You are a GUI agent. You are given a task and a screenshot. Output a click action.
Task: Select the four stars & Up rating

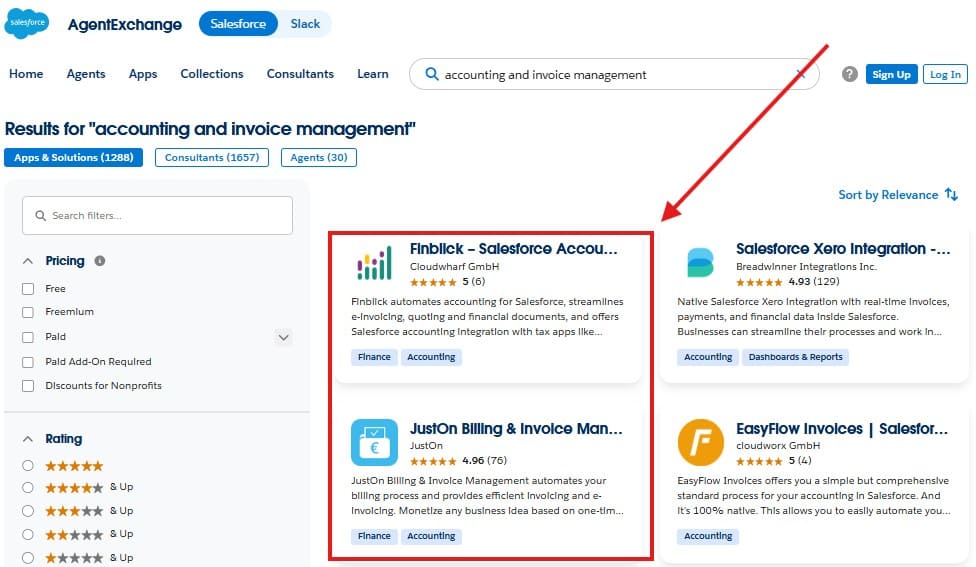(27, 487)
